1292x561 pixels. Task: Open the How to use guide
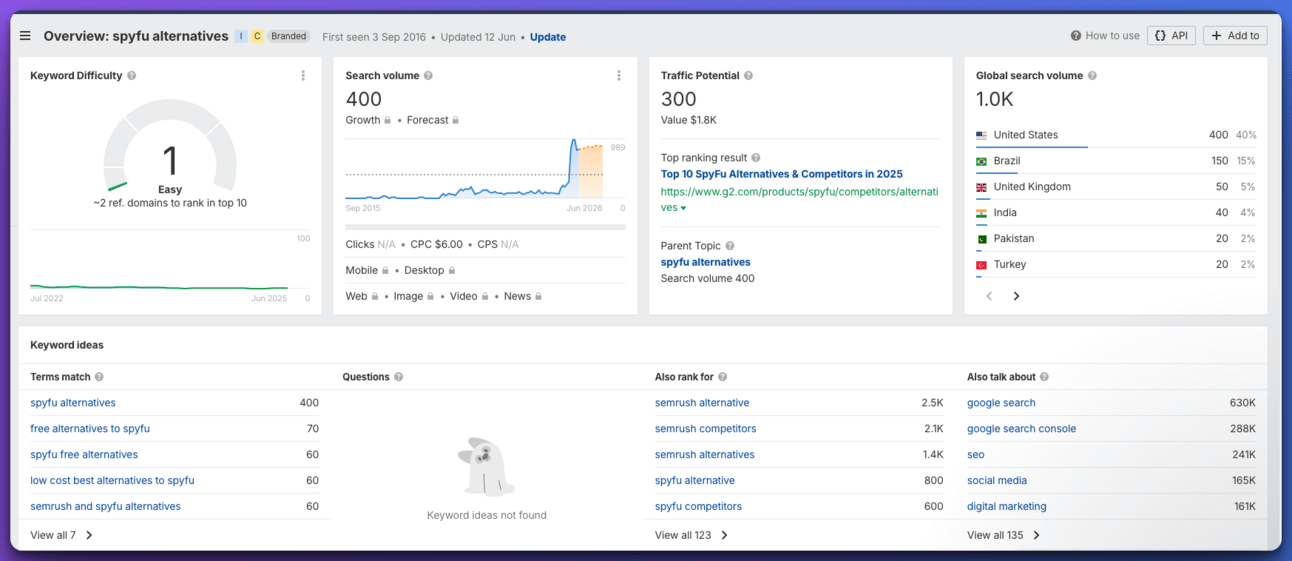1105,36
